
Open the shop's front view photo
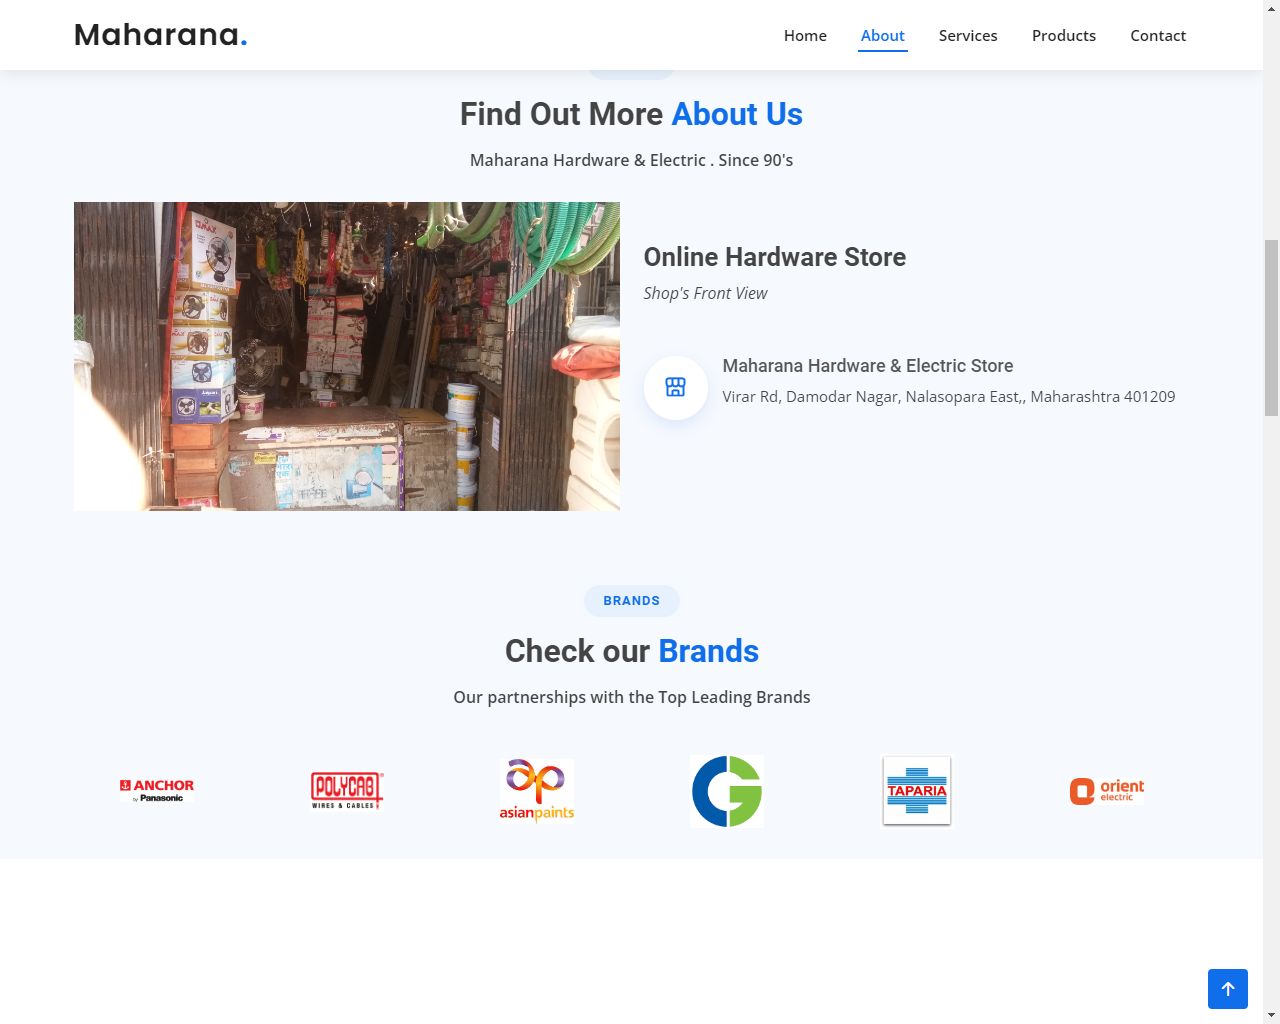coord(347,356)
